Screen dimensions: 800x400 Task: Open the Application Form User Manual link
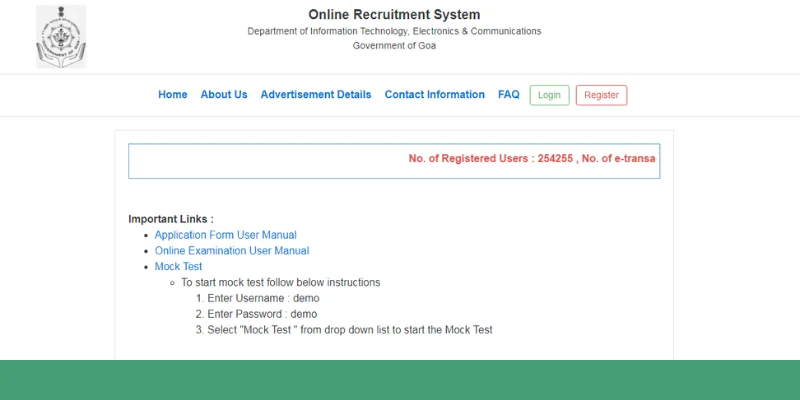[x=225, y=235]
